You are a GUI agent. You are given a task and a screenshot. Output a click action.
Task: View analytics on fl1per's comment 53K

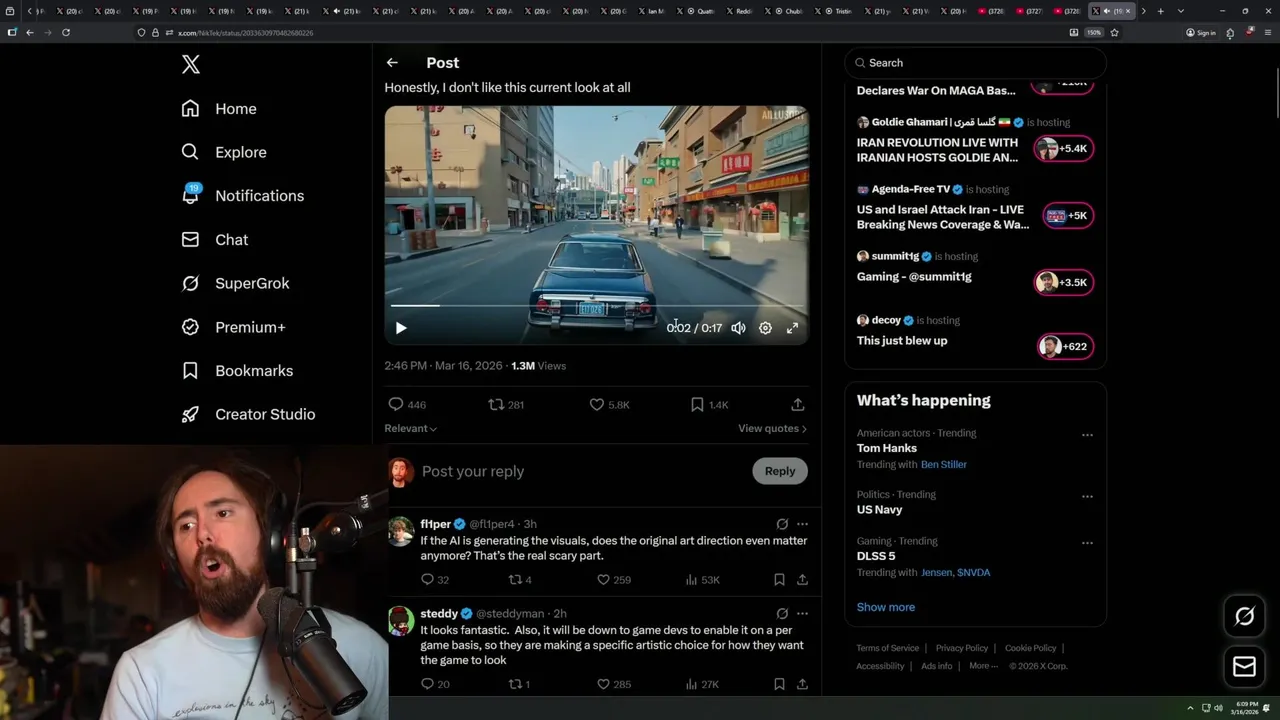point(702,580)
